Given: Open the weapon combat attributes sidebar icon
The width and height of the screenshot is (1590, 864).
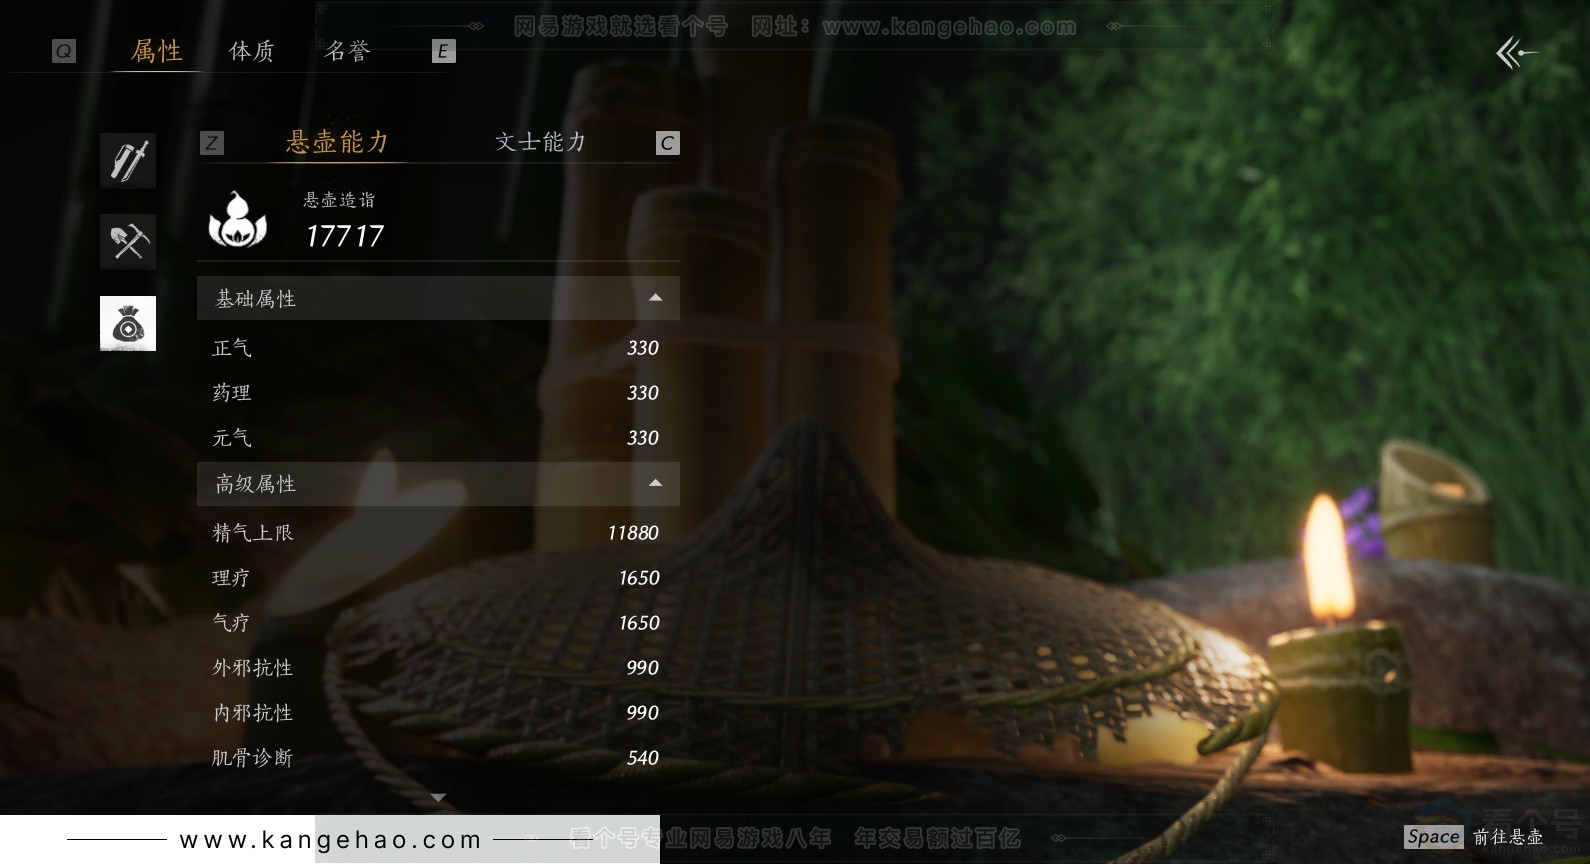Looking at the screenshot, I should tap(128, 160).
